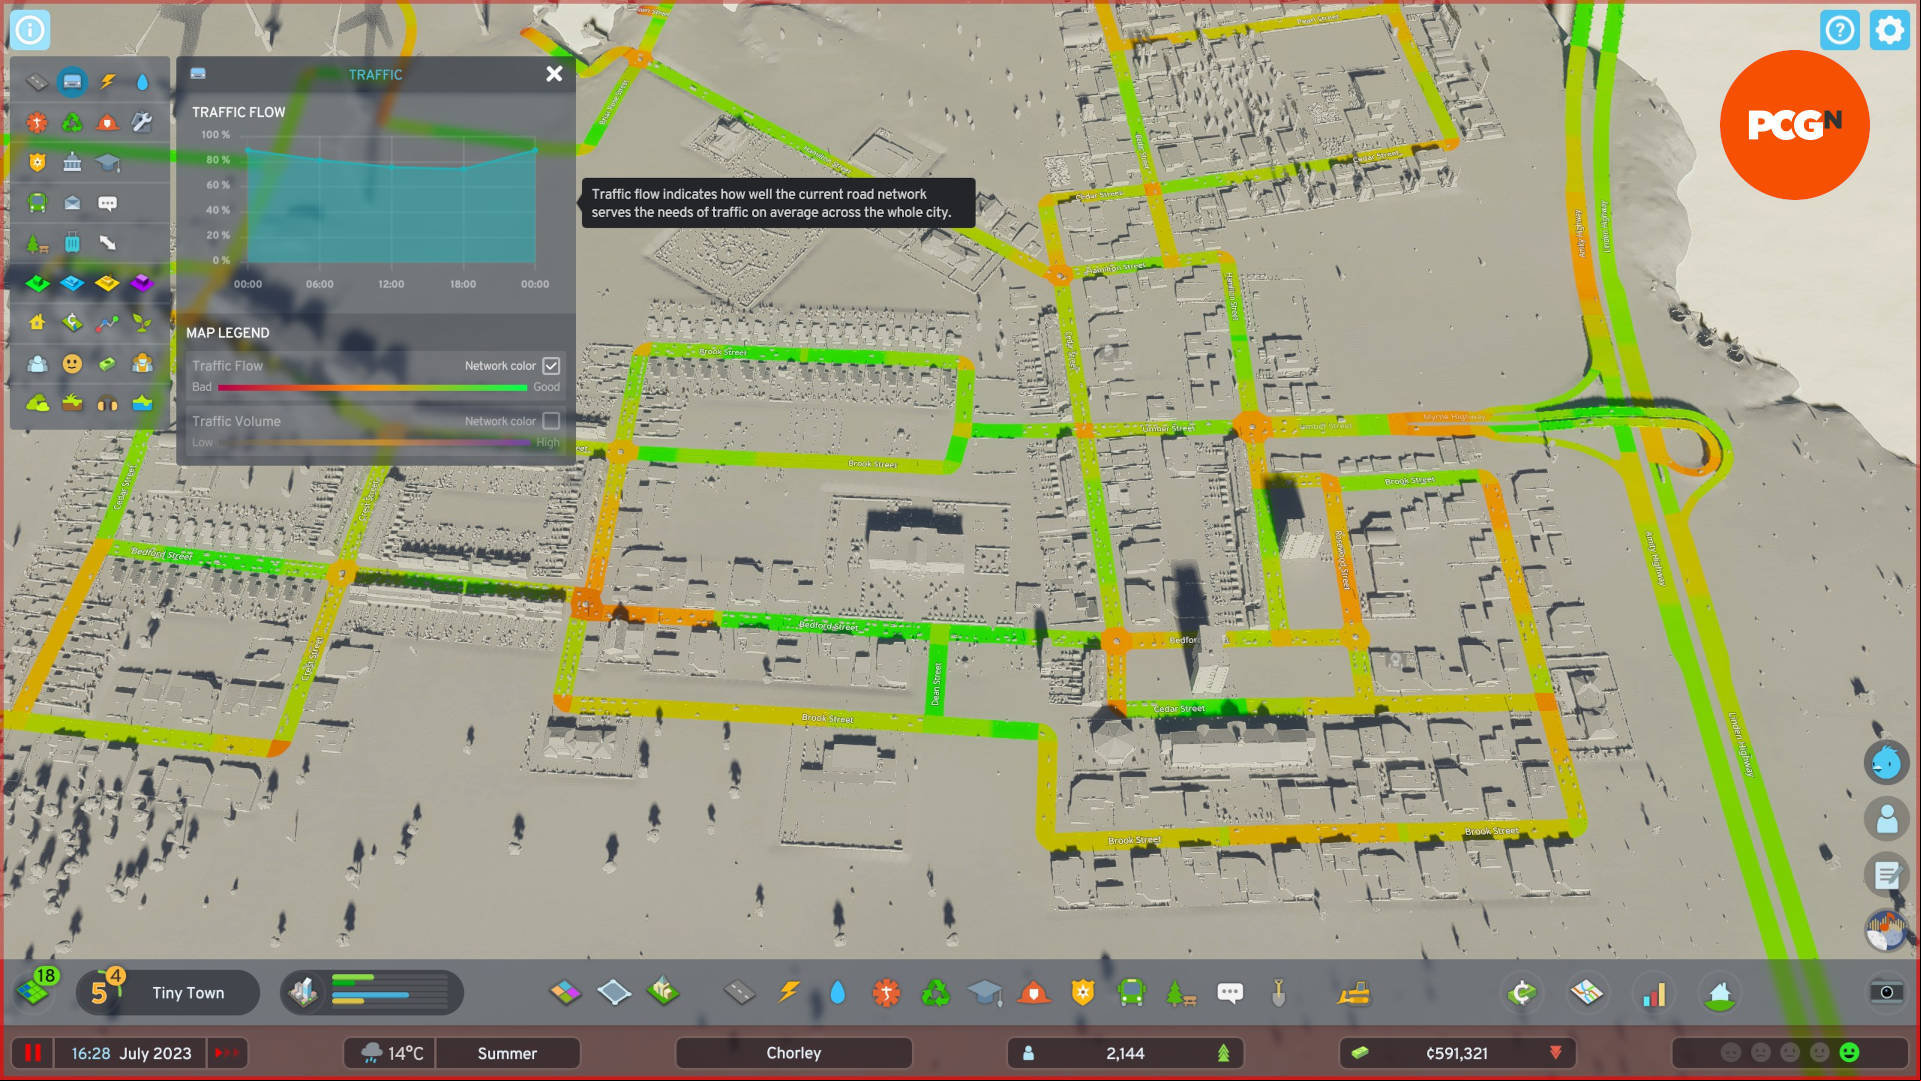
Task: Enable Traffic Volume network color checkbox
Action: point(551,421)
